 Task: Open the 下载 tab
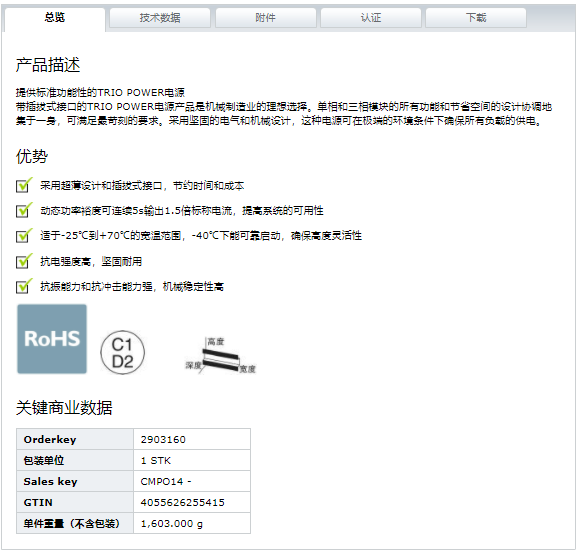[x=476, y=18]
